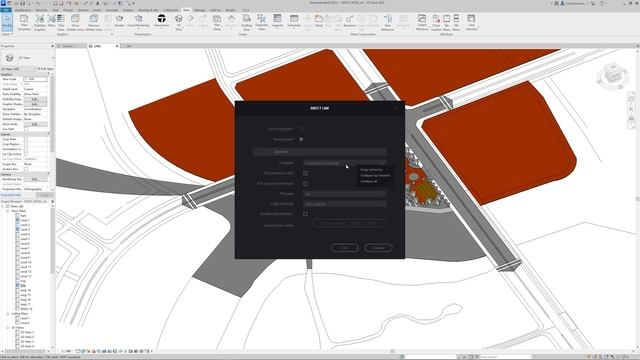The width and height of the screenshot is (640, 360).
Task: Click Show Hidden Lines icon
Action: click(75, 22)
